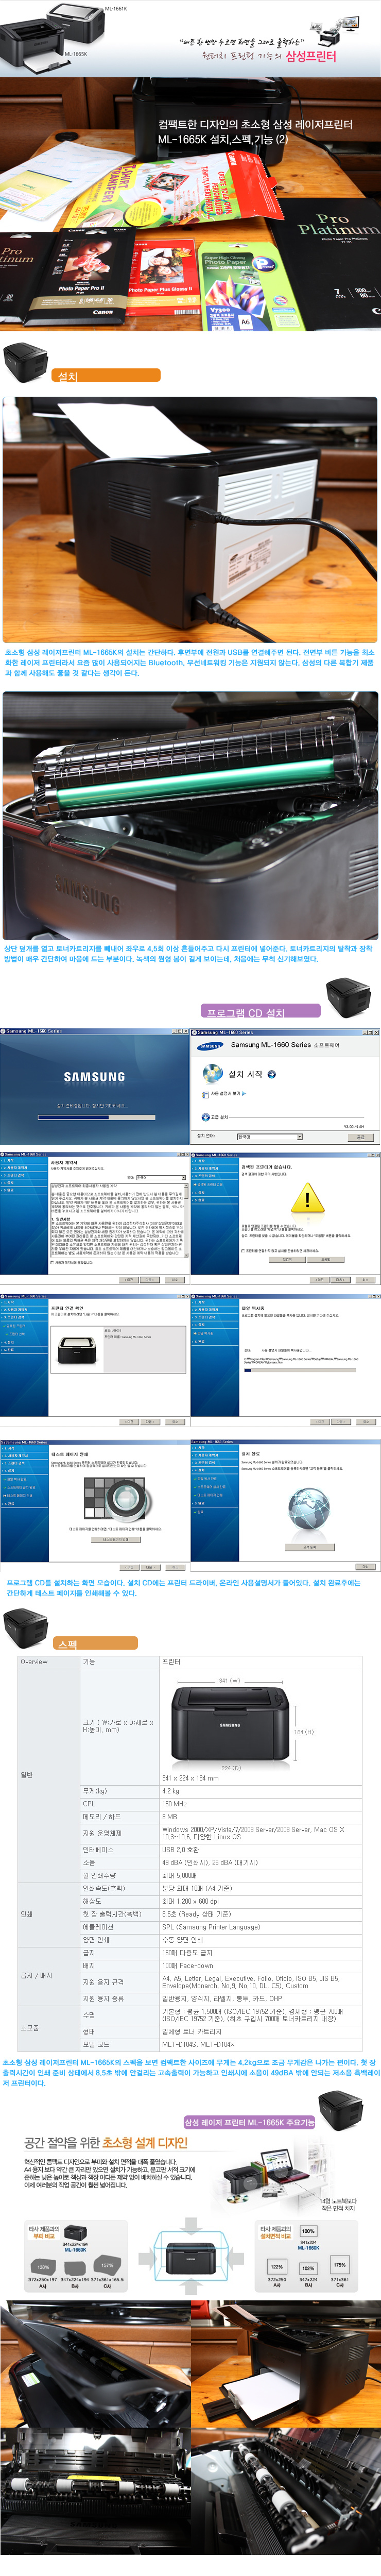
Task: Select the 최대 1,200 × 600 dpi resolution cell
Action: (260, 1901)
